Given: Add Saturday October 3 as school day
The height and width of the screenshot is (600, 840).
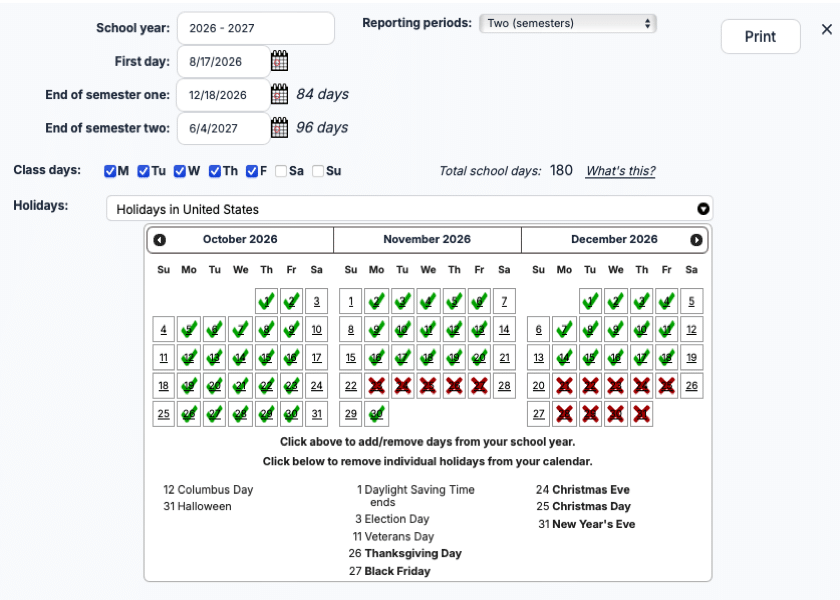Looking at the screenshot, I should coord(317,301).
